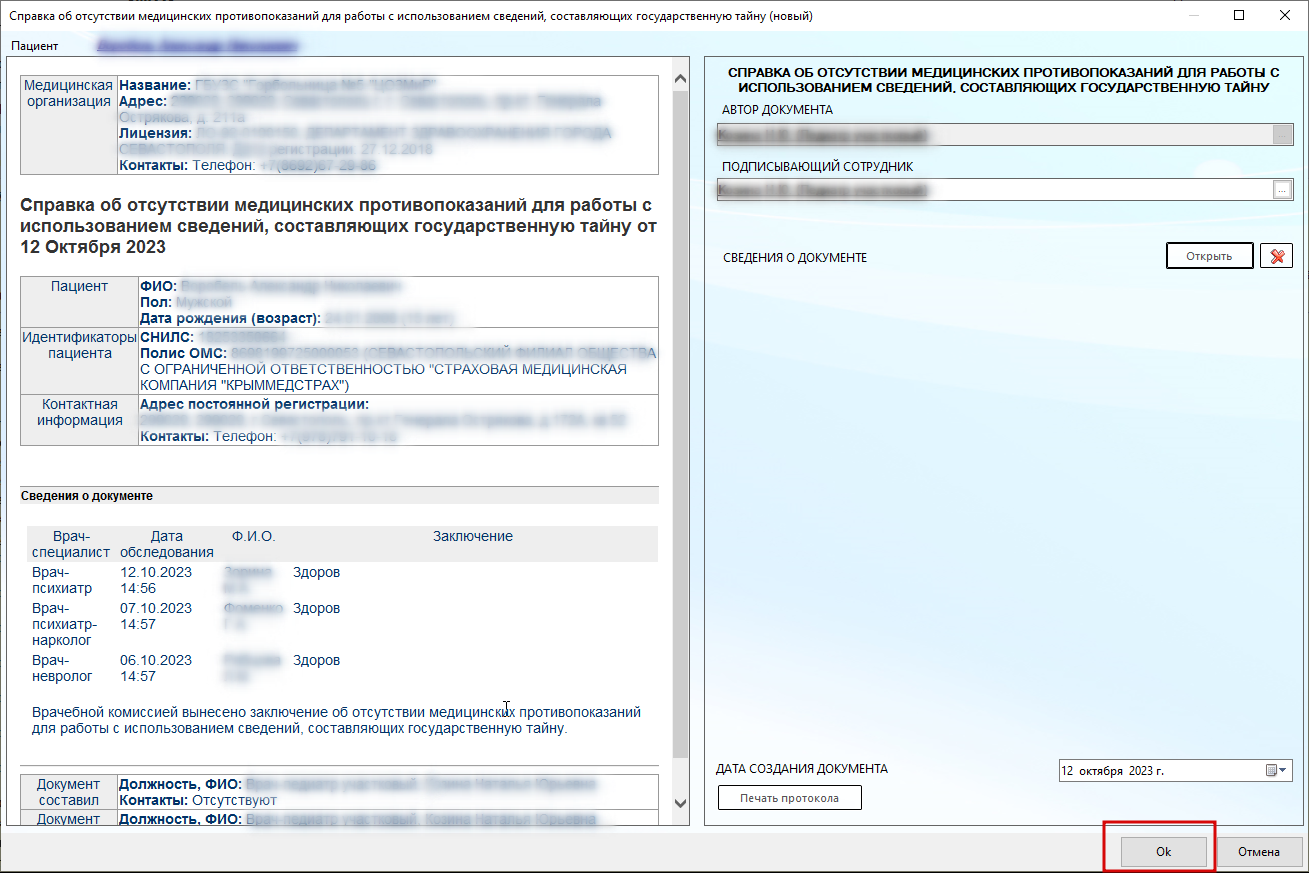Click the preview vertical scrollbar thumb
Viewport: 1309px width, 873px height.
(681, 425)
